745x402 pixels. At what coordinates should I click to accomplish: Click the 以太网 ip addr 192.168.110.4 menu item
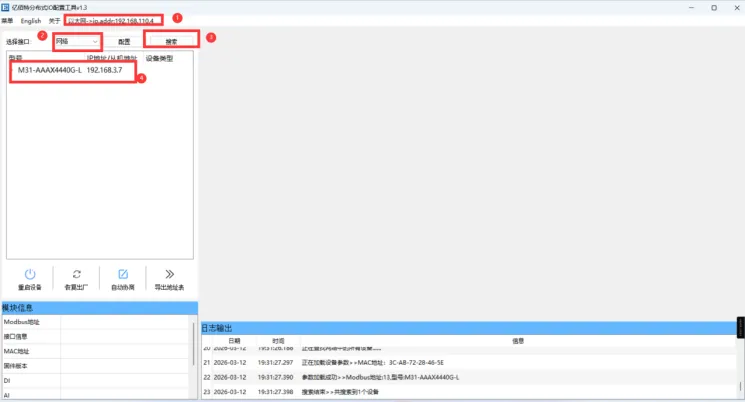111,21
